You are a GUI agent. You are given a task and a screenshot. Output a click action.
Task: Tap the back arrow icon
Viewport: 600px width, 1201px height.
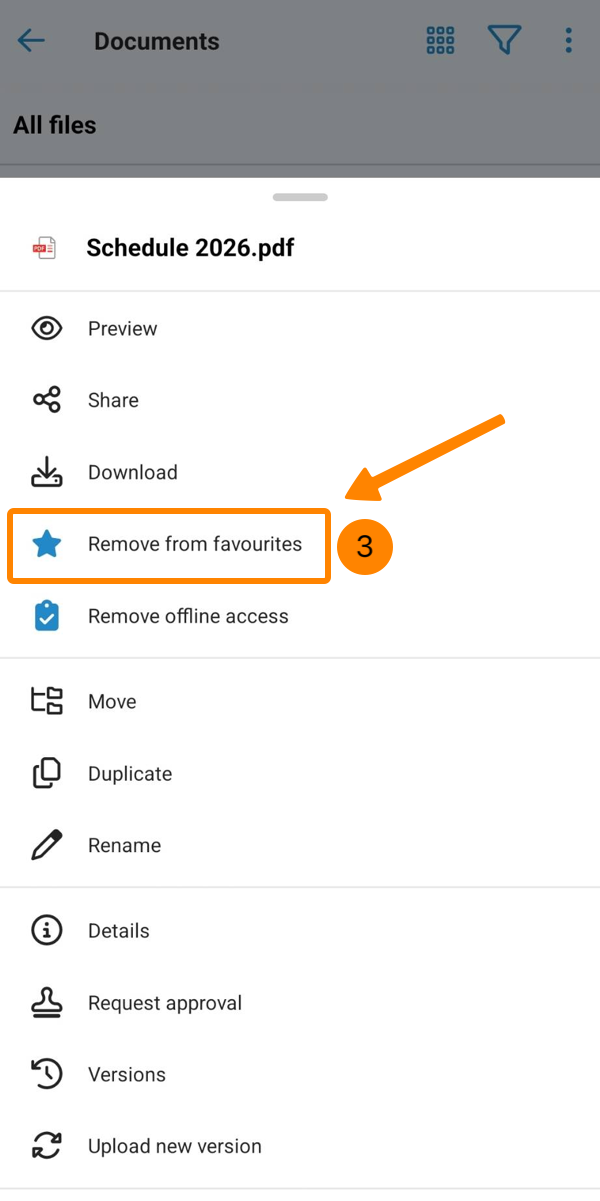(31, 41)
